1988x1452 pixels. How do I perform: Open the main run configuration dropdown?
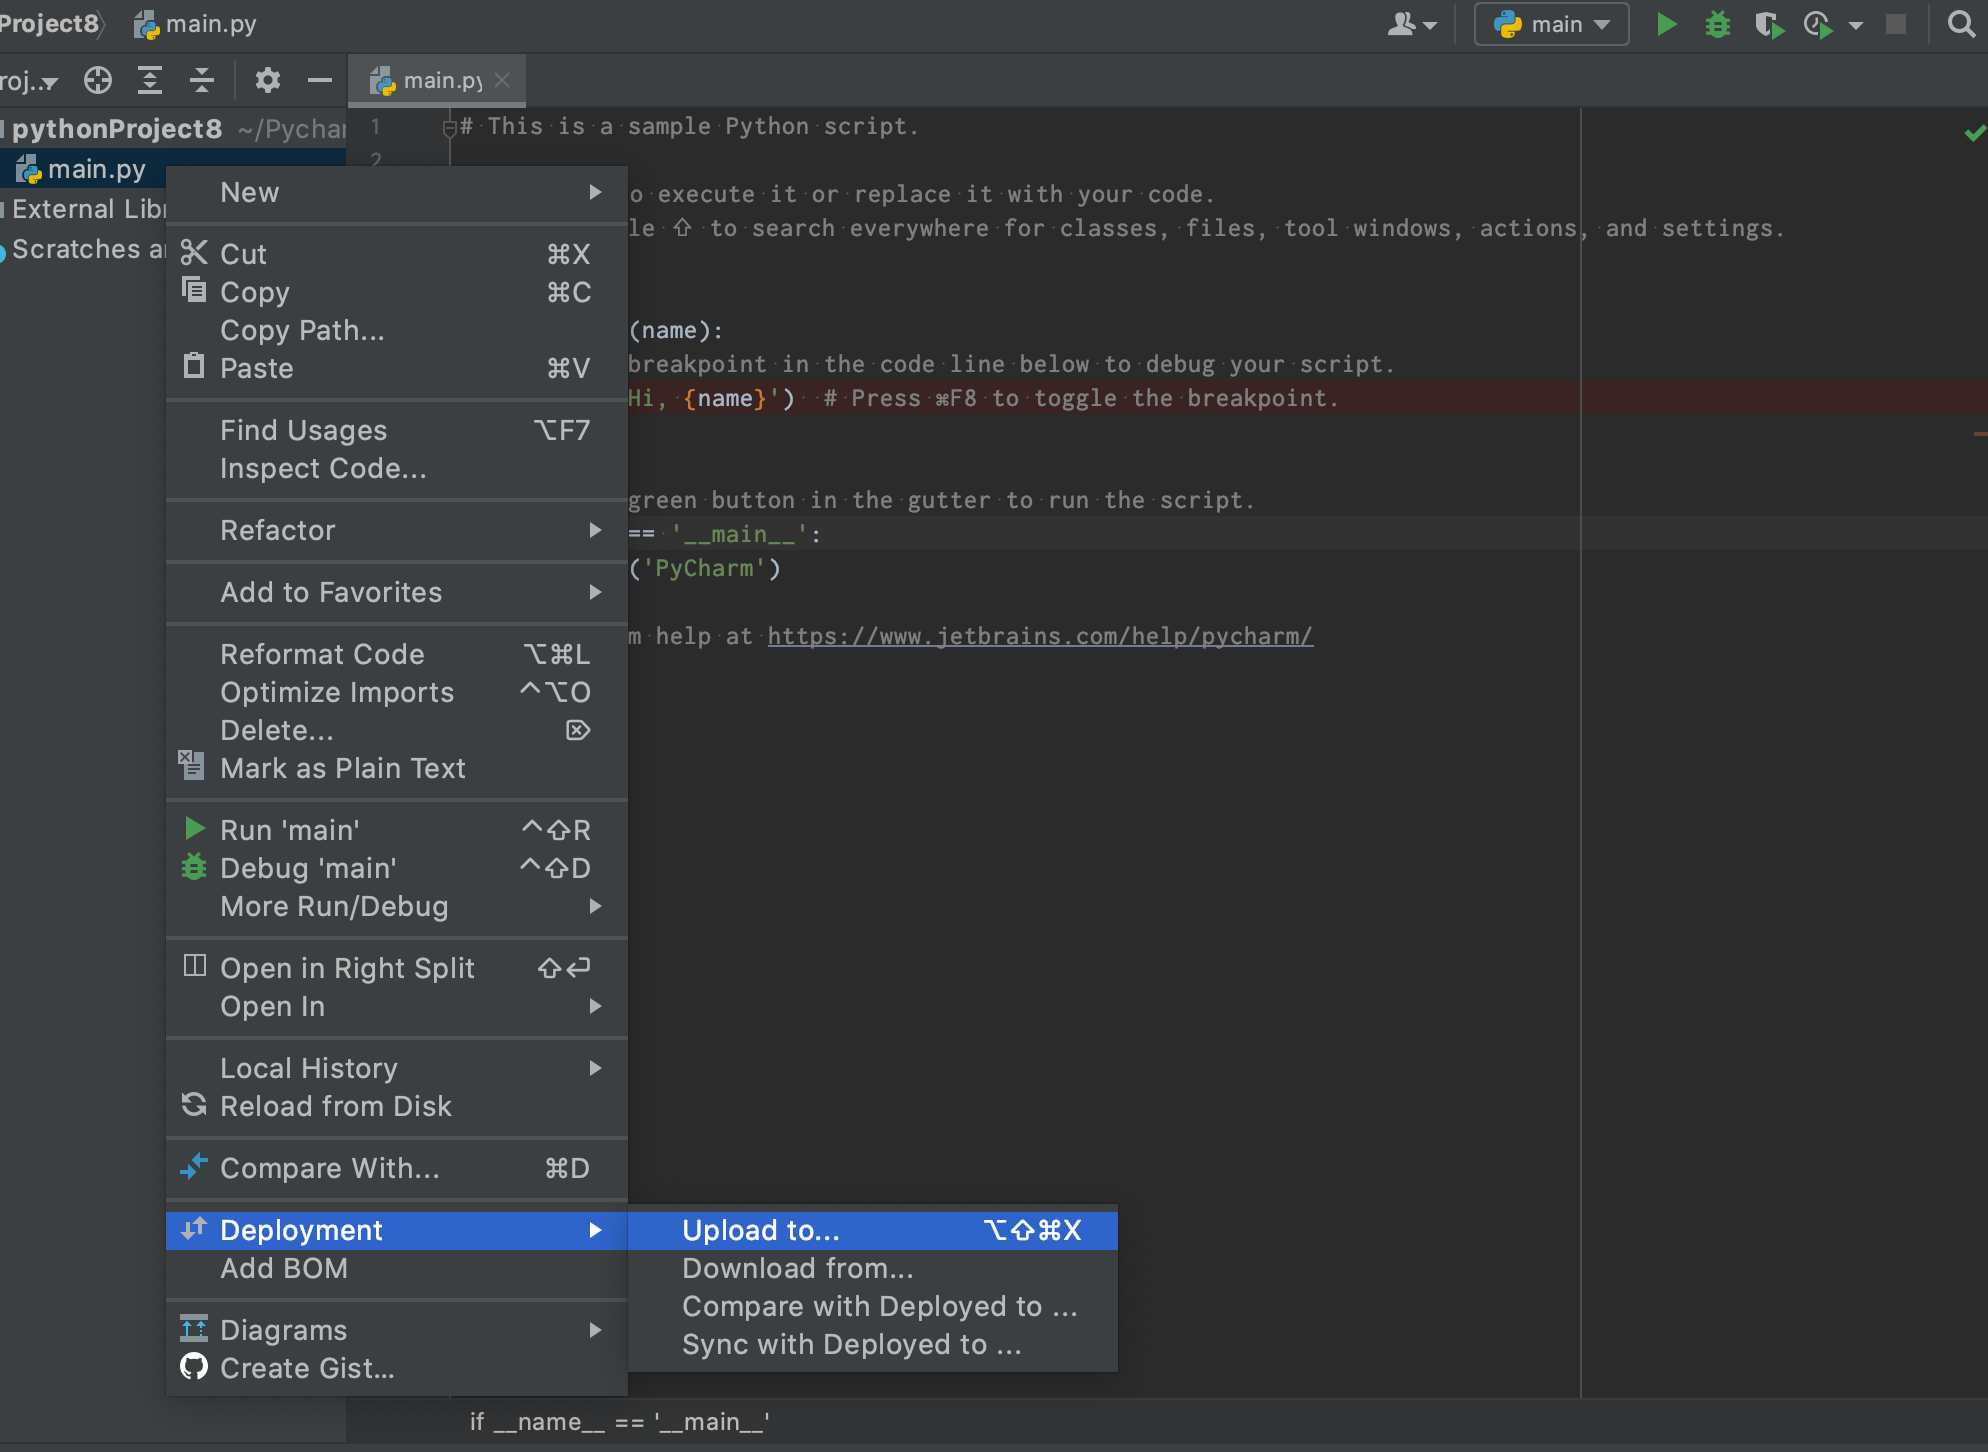pos(1551,24)
